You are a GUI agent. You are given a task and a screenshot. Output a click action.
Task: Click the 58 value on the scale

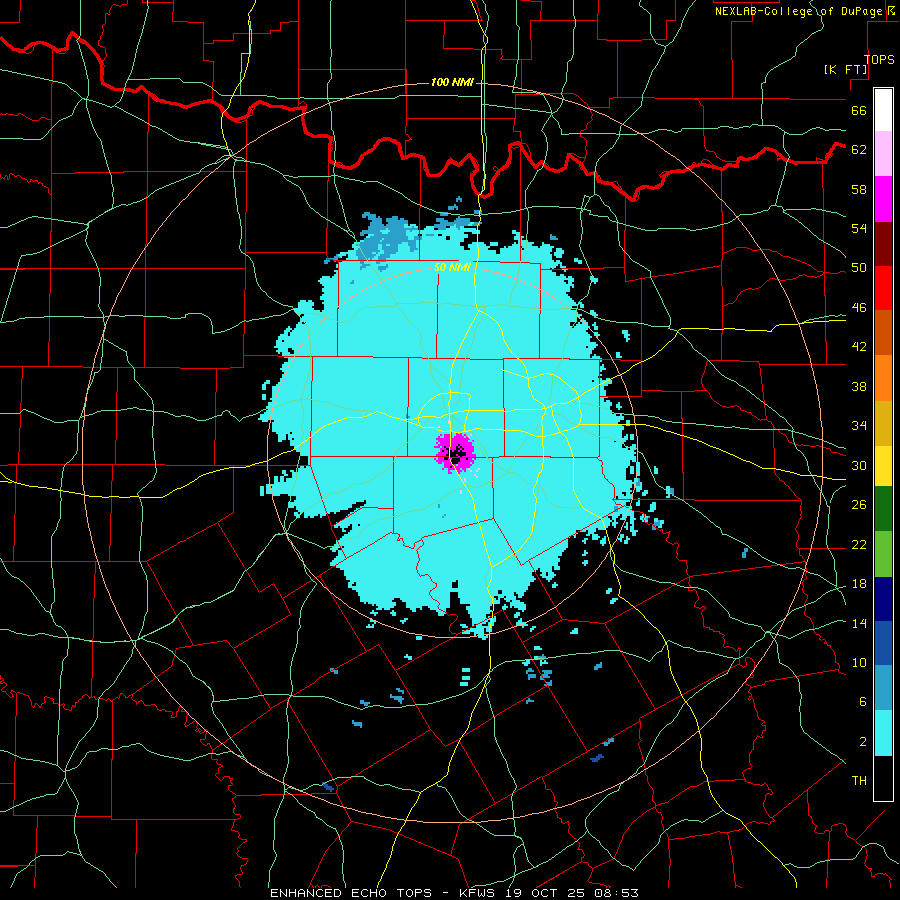coord(859,189)
